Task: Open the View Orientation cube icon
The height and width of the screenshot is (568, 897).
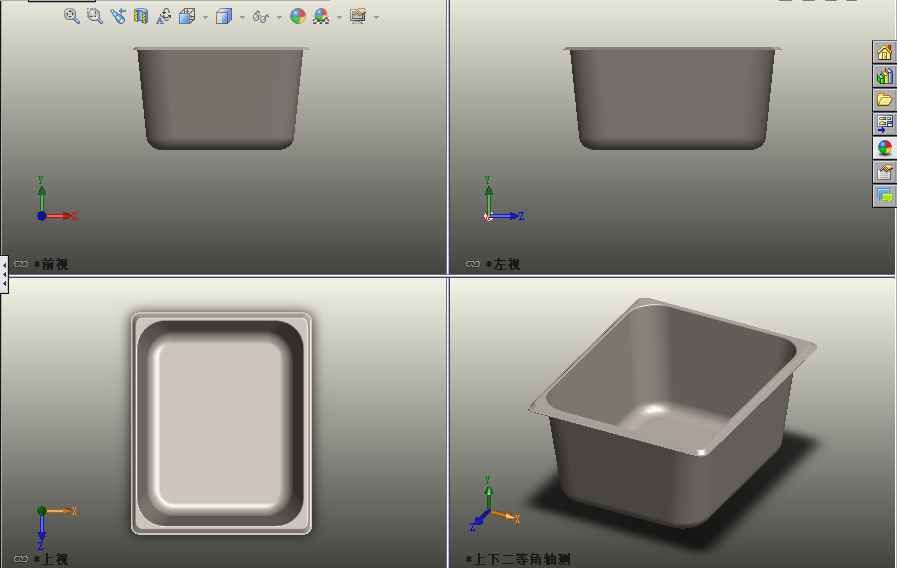Action: click(x=187, y=16)
